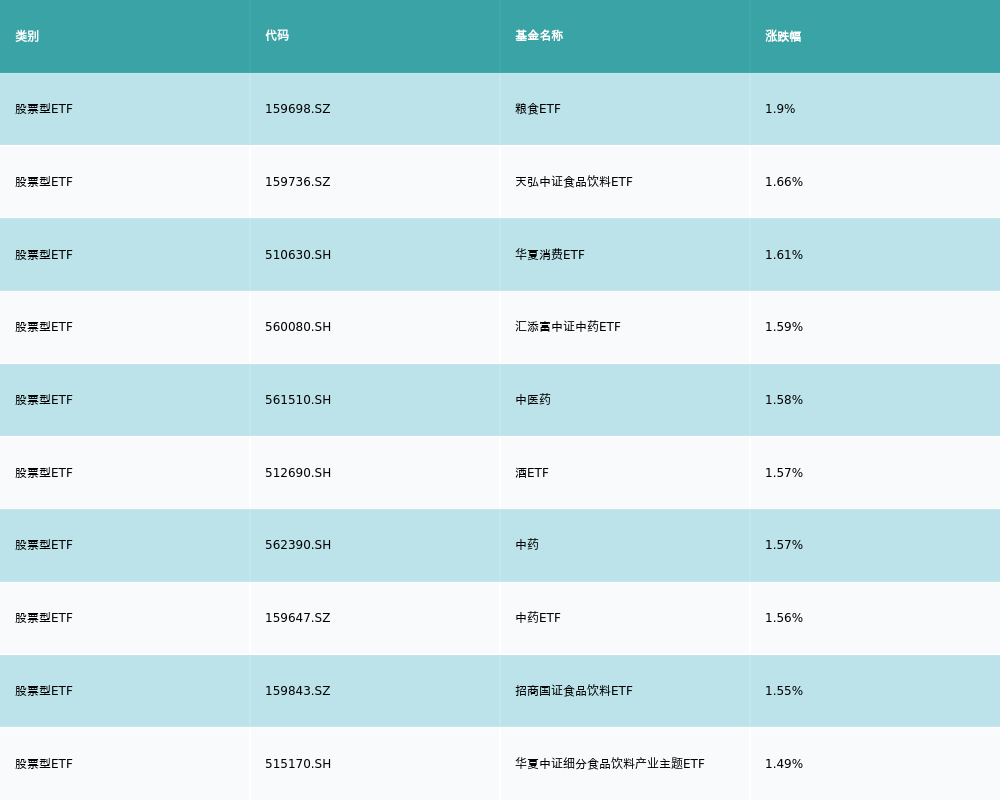Screen dimensions: 1000x800
Task: Click the 1.58% change value
Action: [x=784, y=400]
